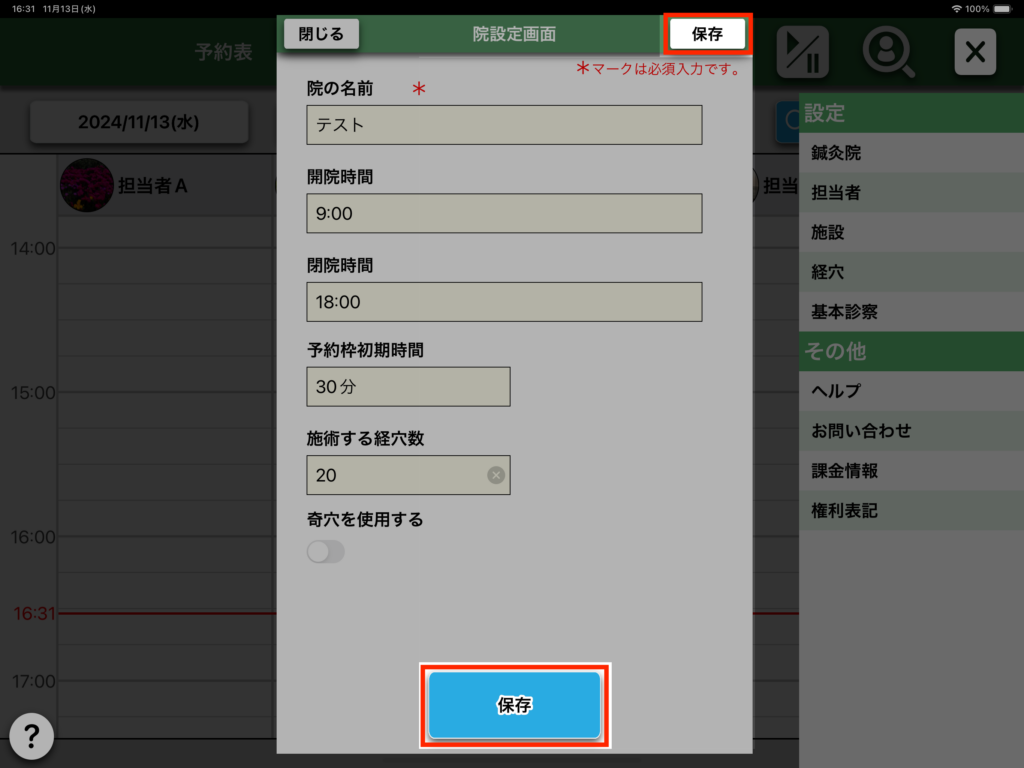Image resolution: width=1024 pixels, height=768 pixels.
Task: Click the 院の名前 text field
Action: 504,125
